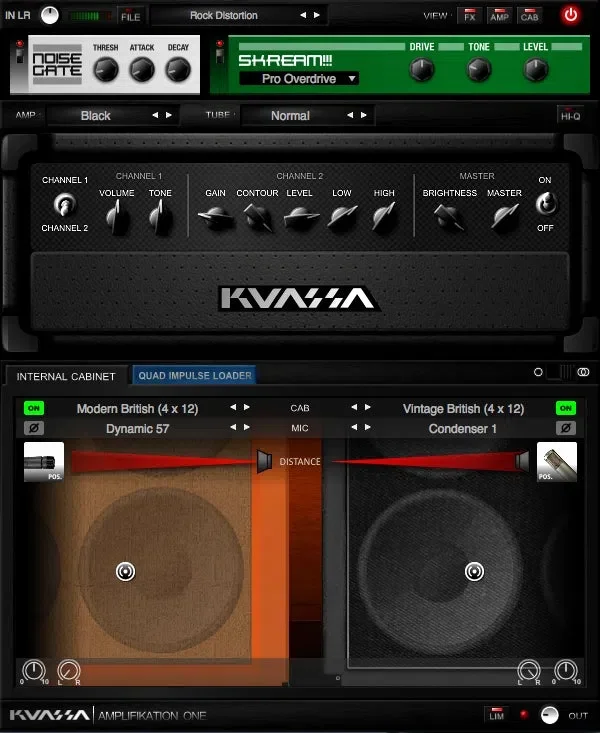Viewport: 600px width, 733px height.
Task: Click the Channel 2 HIGH knob
Action: pyautogui.click(x=384, y=217)
